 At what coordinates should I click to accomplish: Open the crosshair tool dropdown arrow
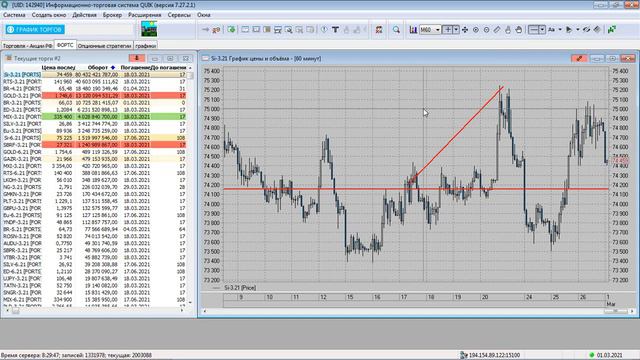click(x=456, y=29)
